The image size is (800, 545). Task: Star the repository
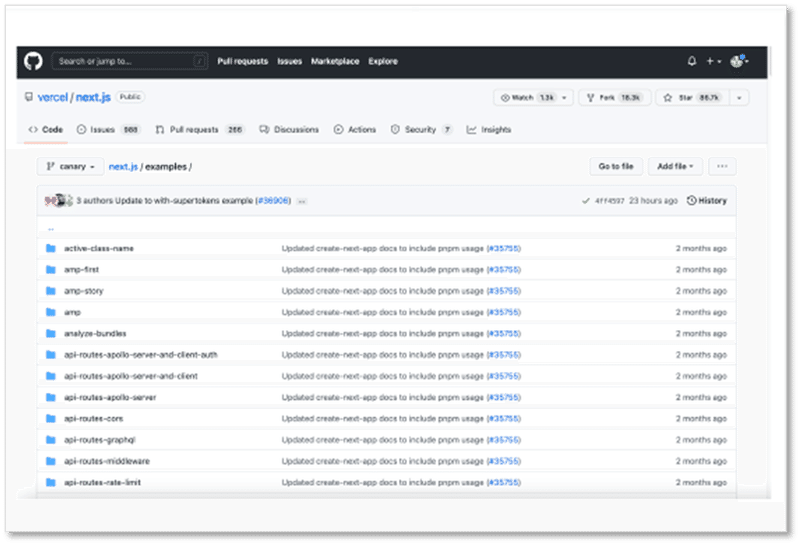pos(693,97)
